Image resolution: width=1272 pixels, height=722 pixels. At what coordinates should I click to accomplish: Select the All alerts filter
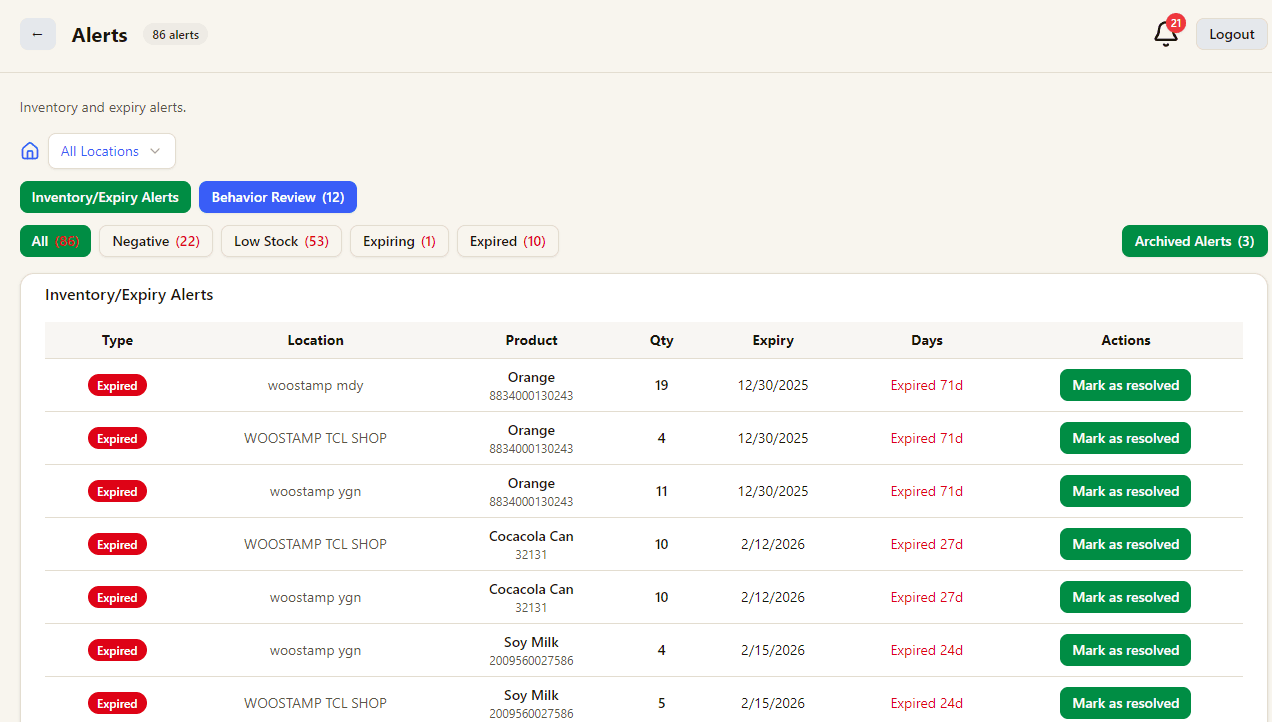tap(55, 241)
